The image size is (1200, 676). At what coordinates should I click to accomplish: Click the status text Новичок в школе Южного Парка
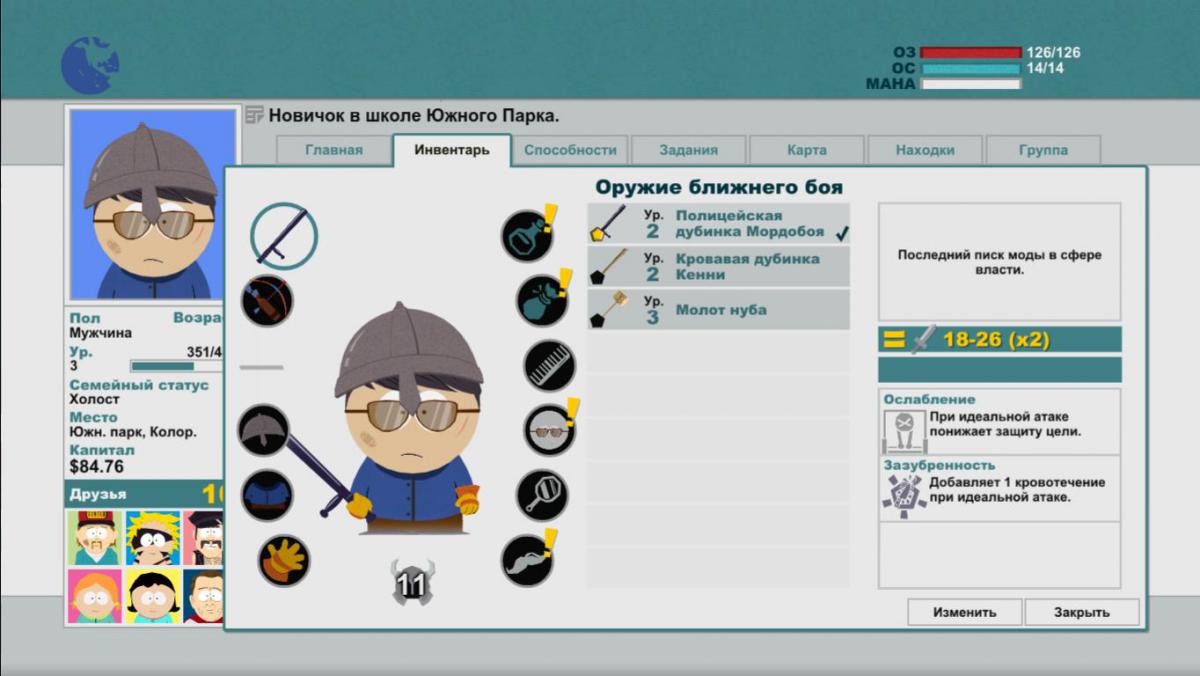414,116
